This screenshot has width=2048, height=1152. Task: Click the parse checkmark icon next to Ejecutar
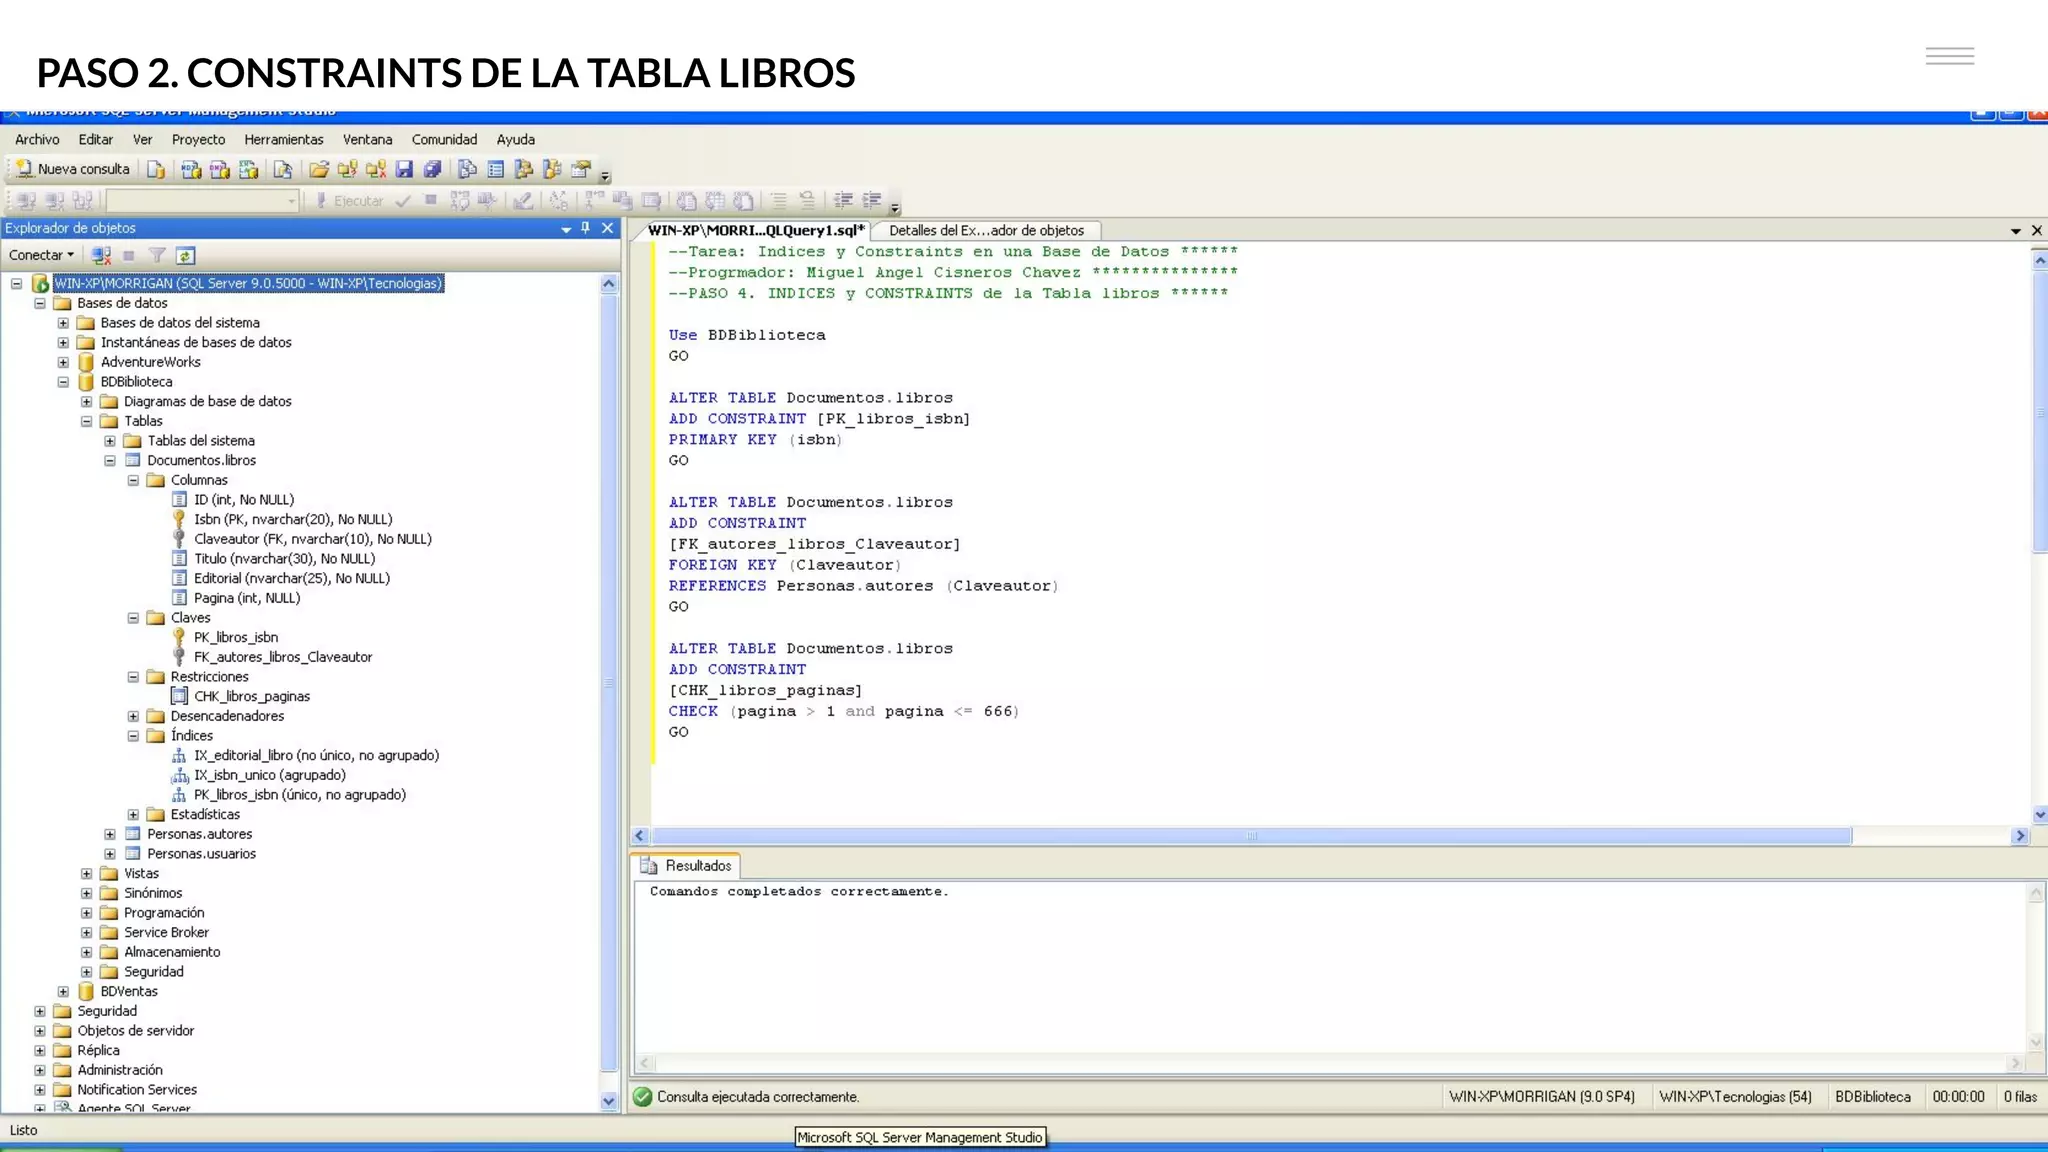pyautogui.click(x=403, y=200)
